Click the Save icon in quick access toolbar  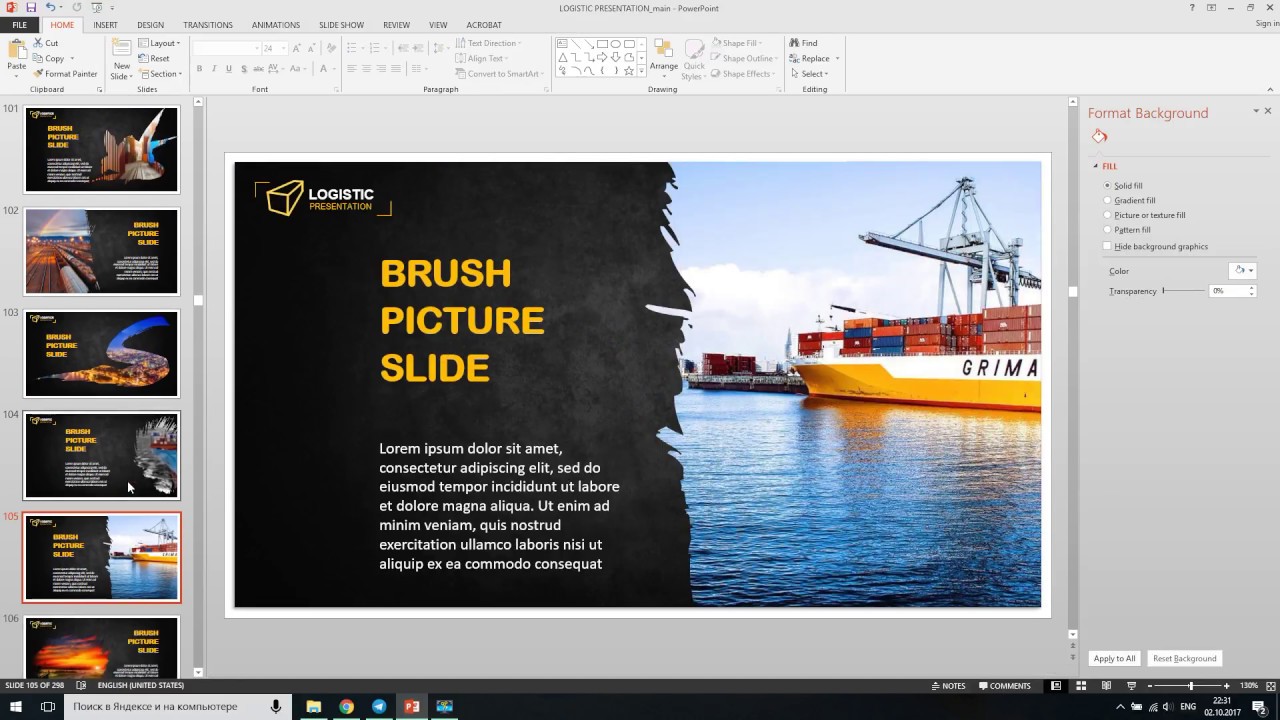click(x=31, y=7)
